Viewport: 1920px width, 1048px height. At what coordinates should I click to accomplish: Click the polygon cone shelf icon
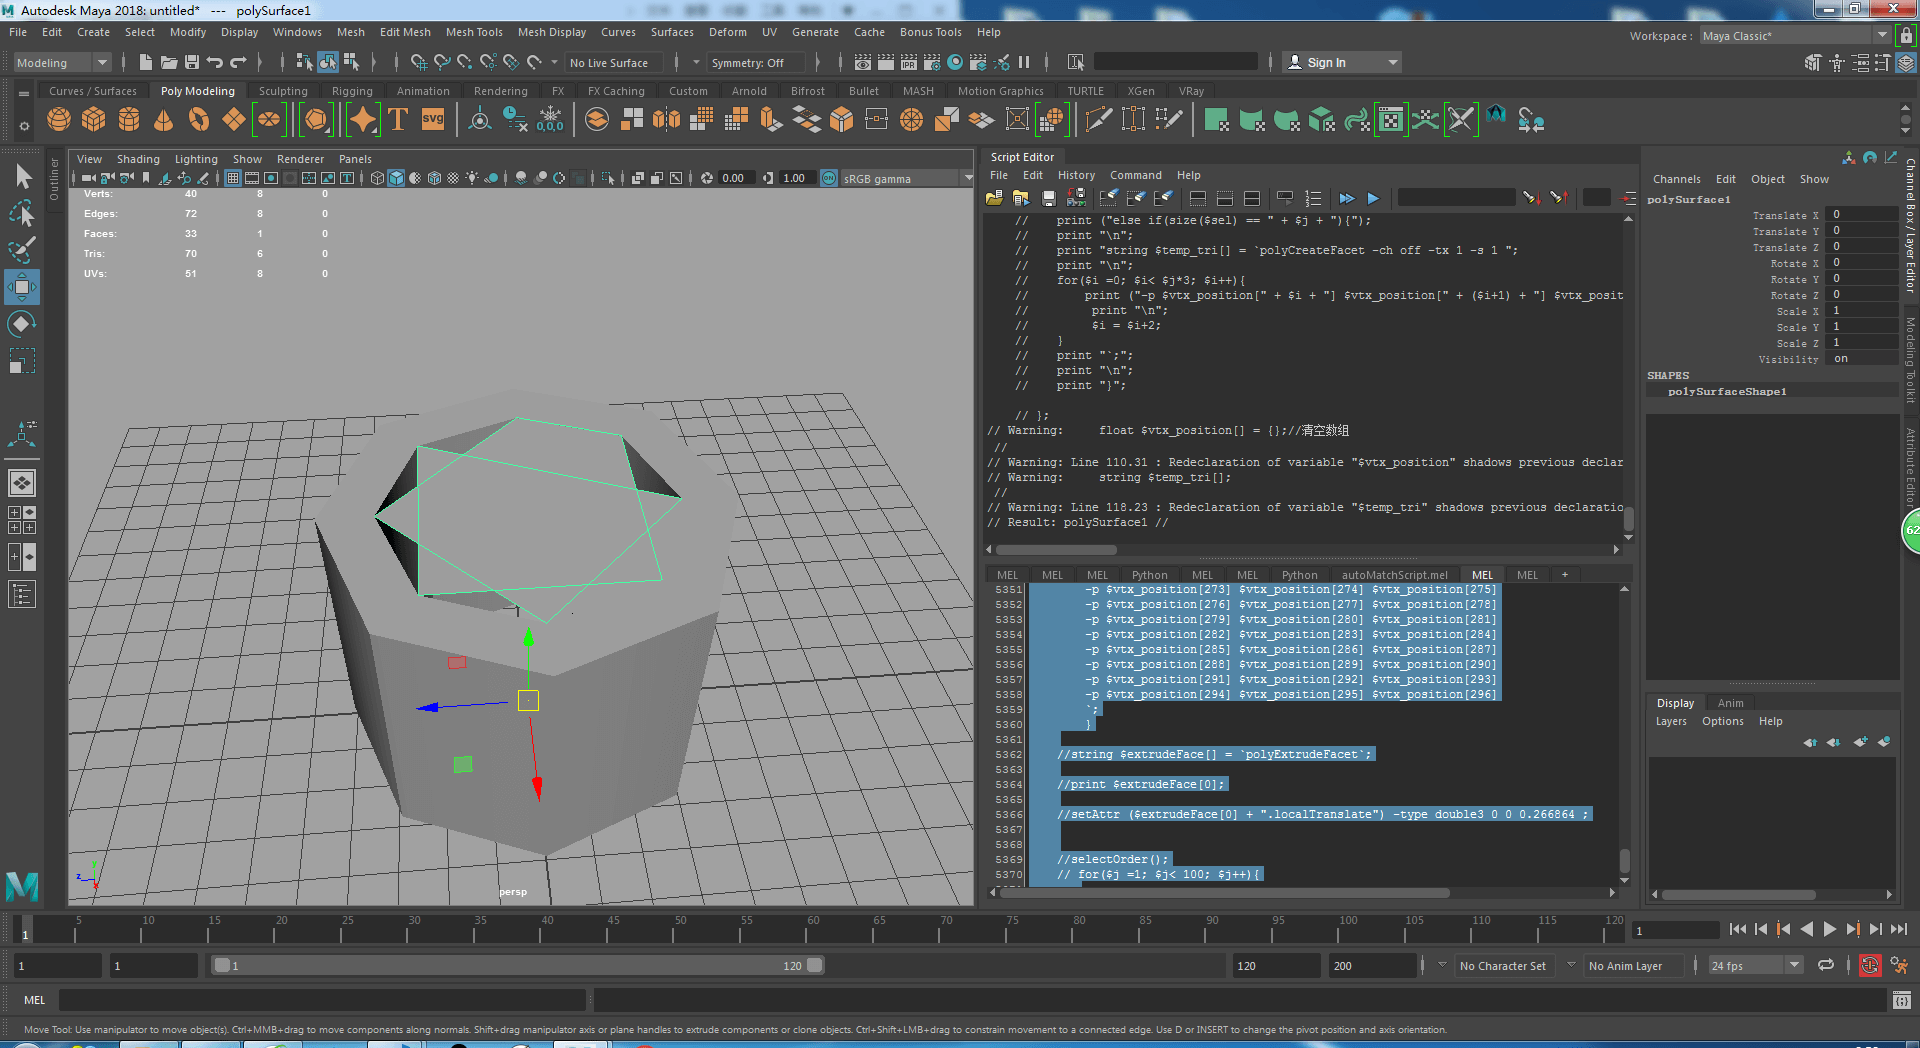tap(163, 121)
